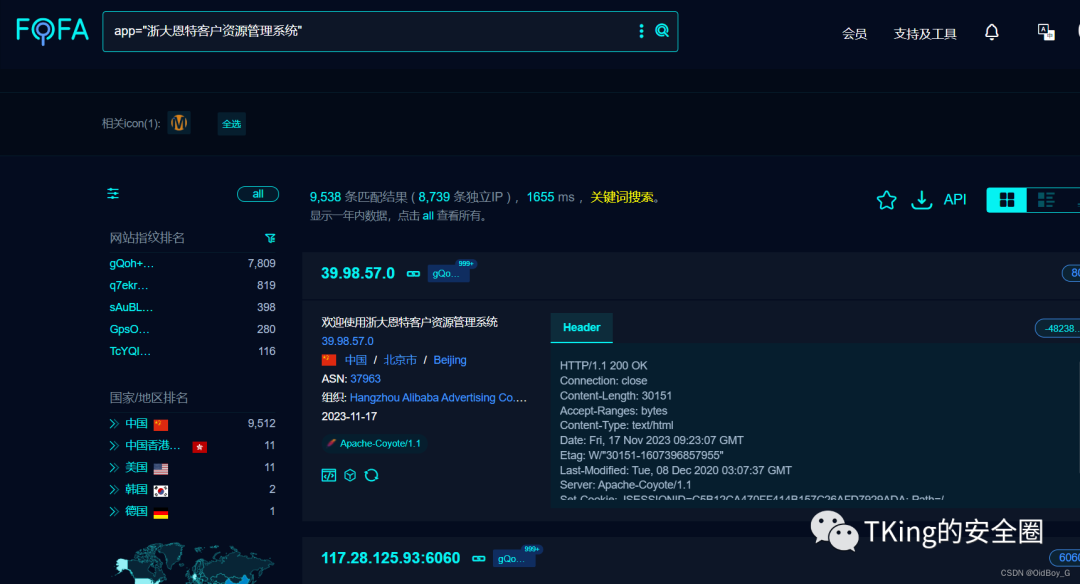Click the 全选 button
This screenshot has height=584, width=1080.
pos(231,124)
